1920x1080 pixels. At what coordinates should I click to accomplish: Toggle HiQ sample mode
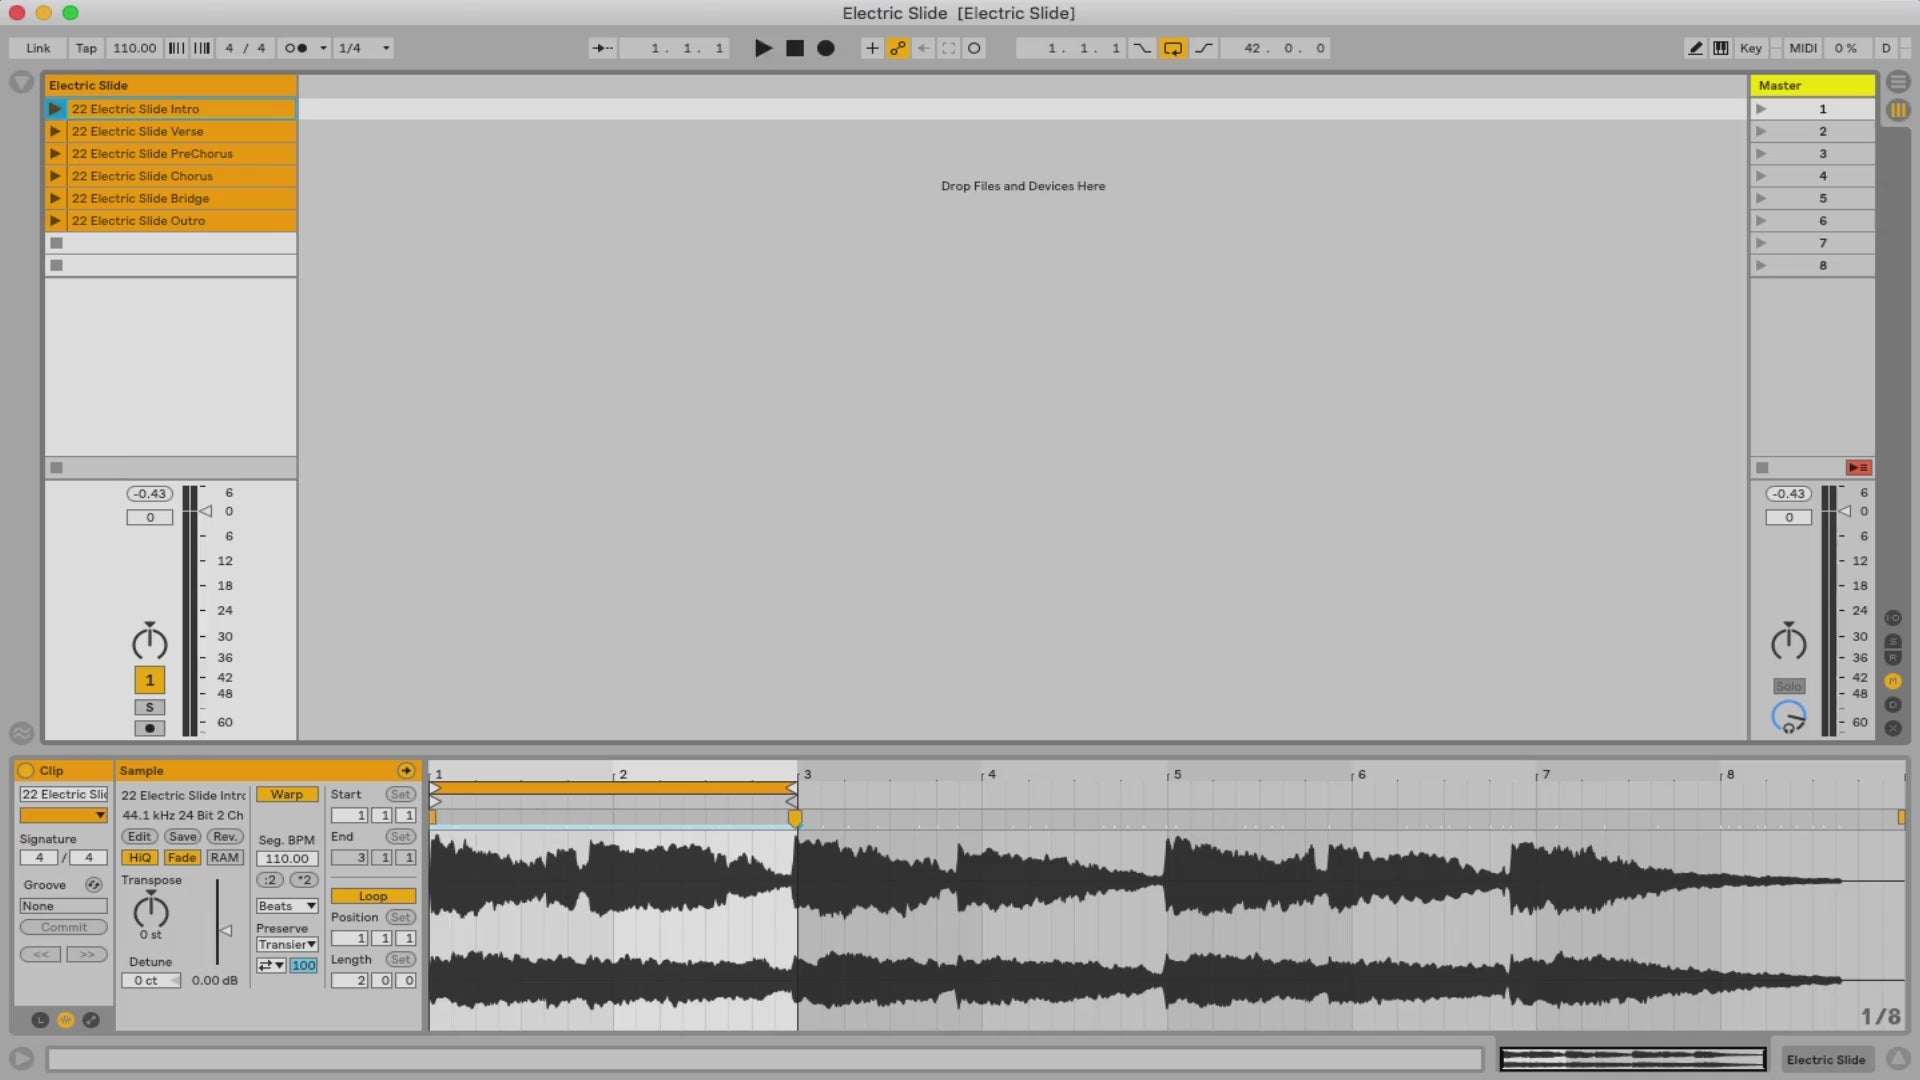click(x=139, y=857)
